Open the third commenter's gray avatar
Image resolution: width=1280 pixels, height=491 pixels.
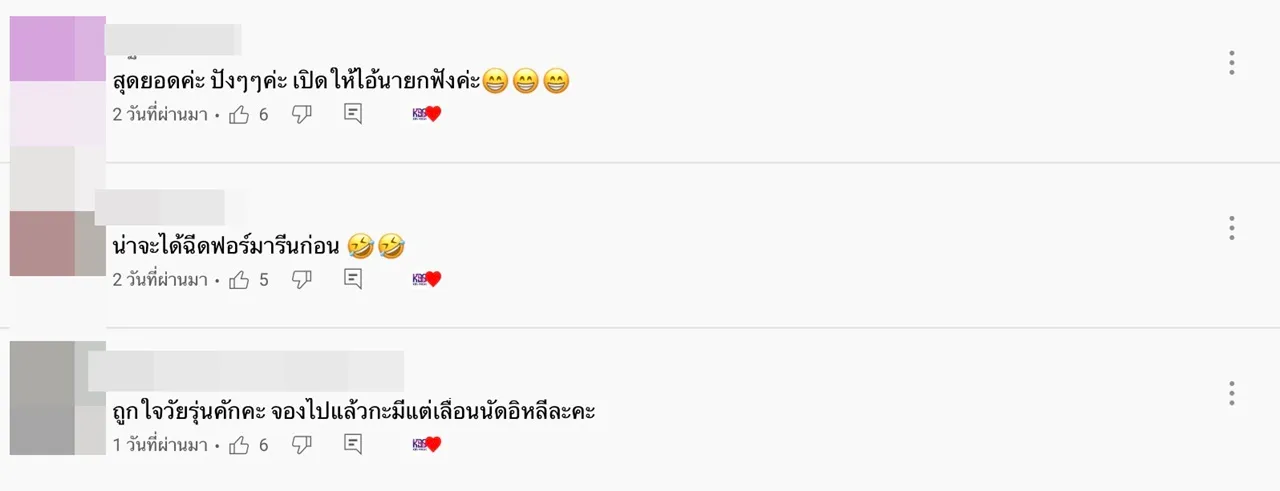57,398
